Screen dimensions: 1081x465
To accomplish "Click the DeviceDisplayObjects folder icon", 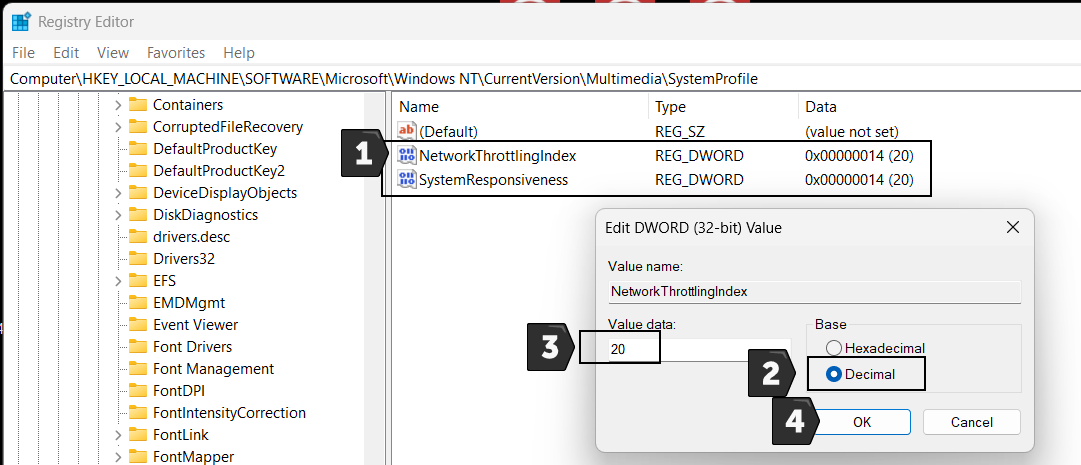I will pyautogui.click(x=139, y=192).
